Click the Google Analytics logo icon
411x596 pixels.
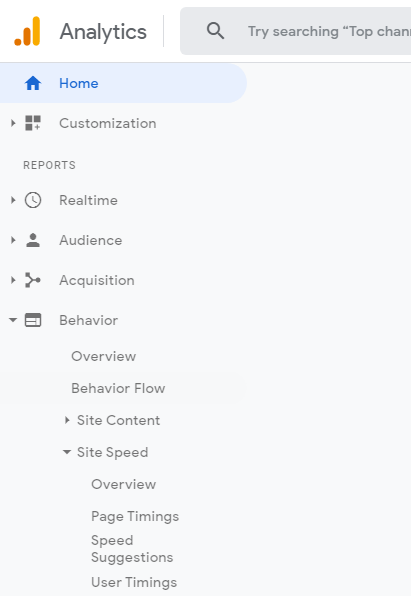pyautogui.click(x=27, y=31)
